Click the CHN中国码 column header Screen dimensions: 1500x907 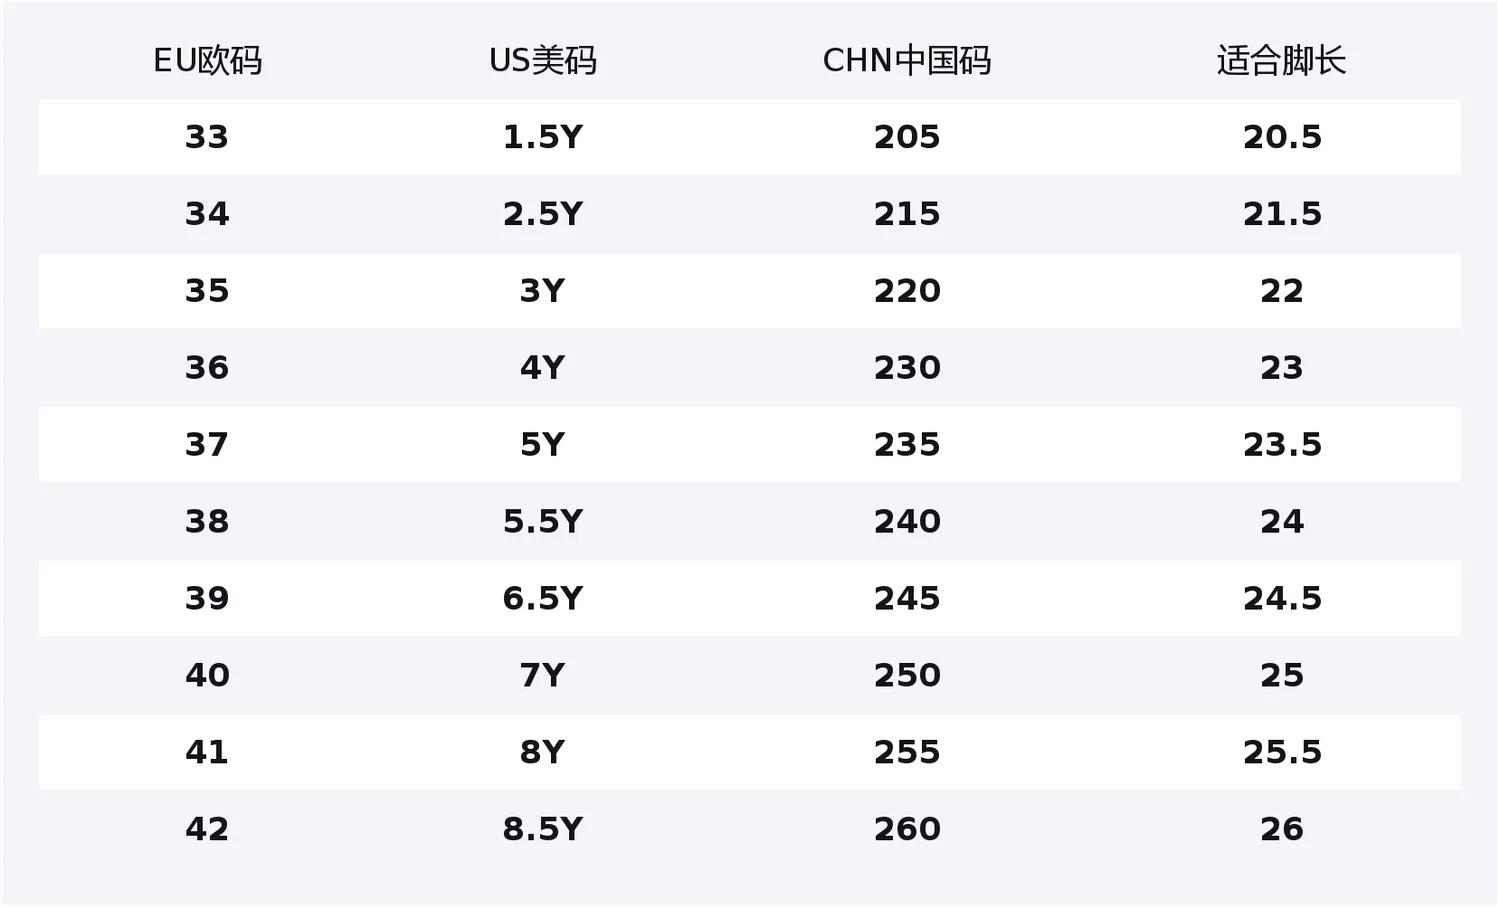pos(907,61)
